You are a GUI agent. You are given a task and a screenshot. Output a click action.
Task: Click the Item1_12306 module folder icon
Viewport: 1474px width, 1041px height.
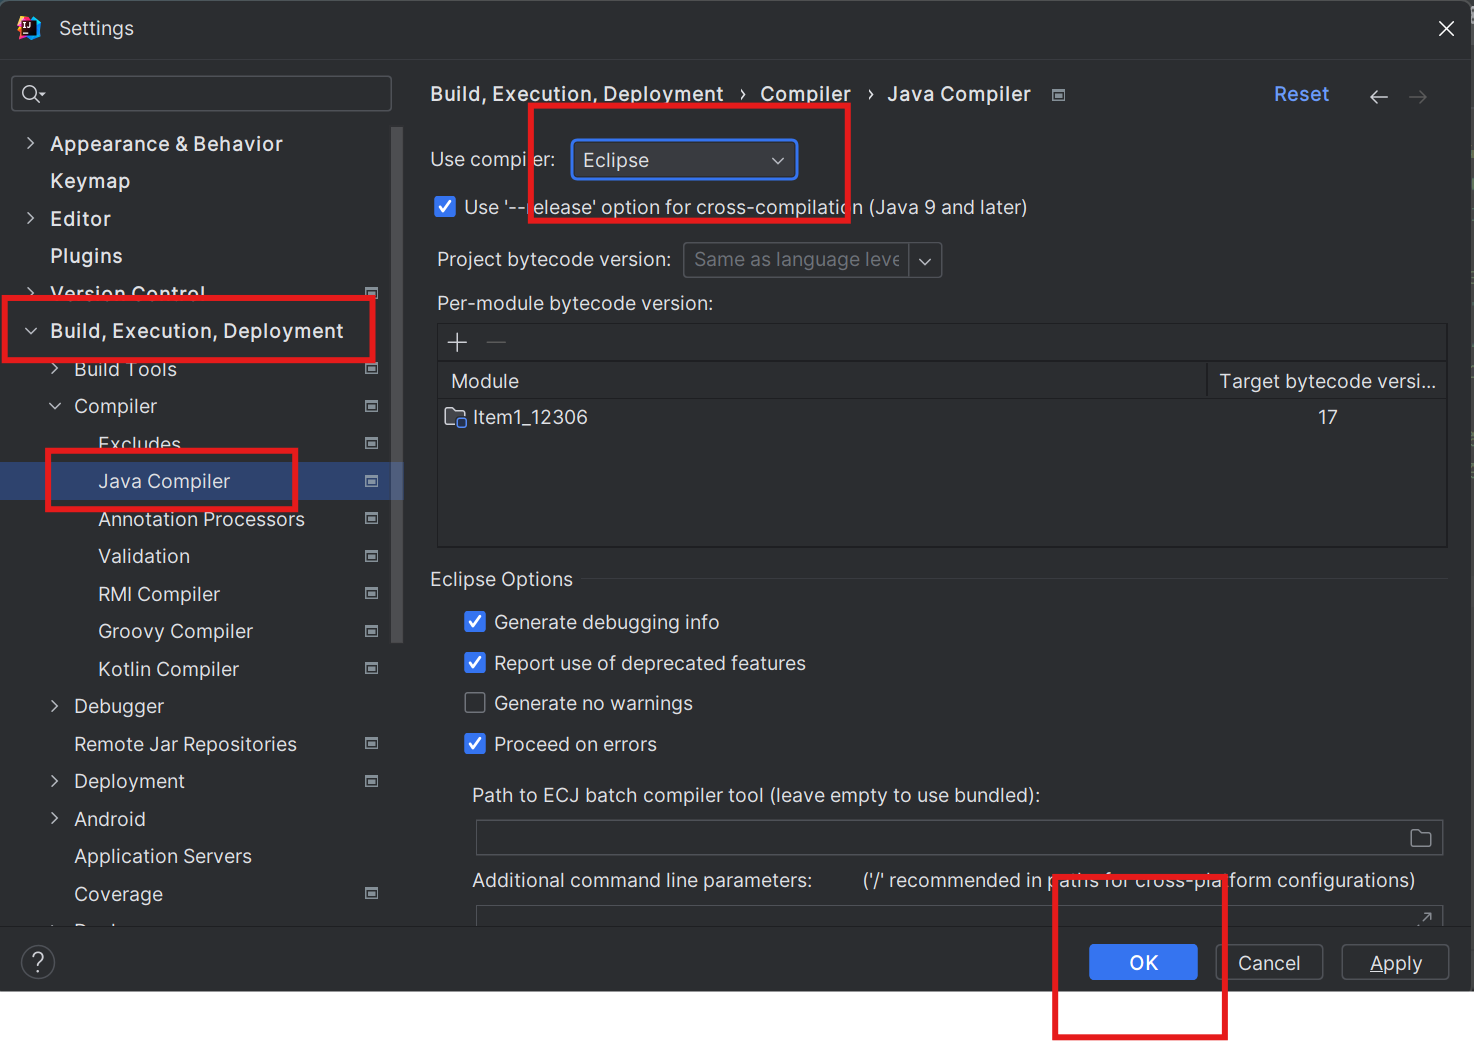455,417
